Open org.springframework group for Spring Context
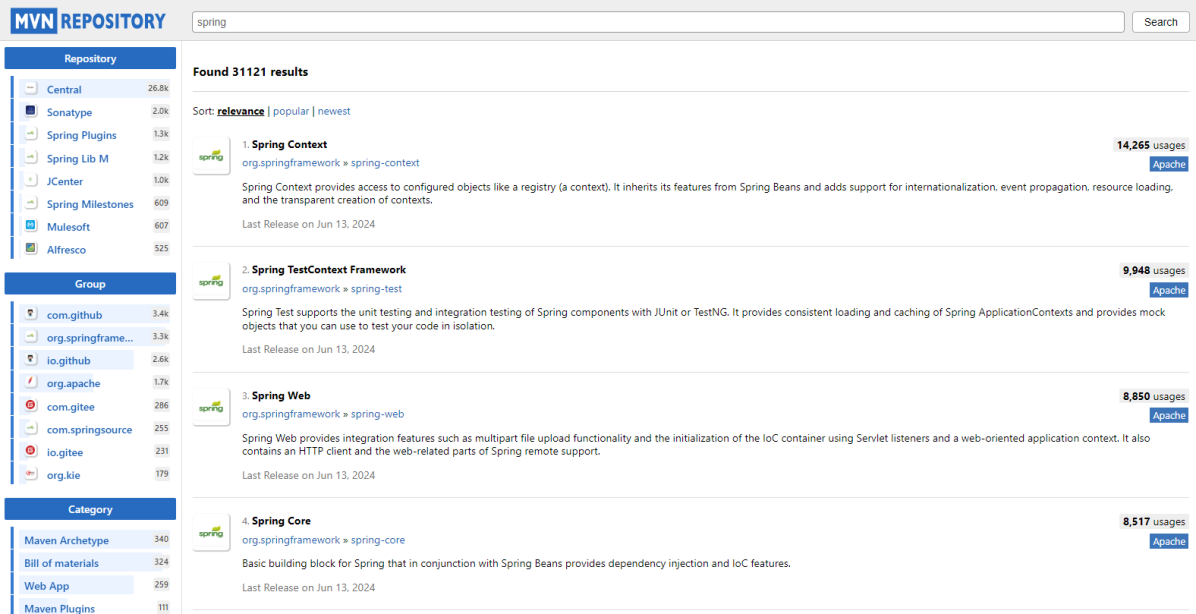 tap(291, 163)
